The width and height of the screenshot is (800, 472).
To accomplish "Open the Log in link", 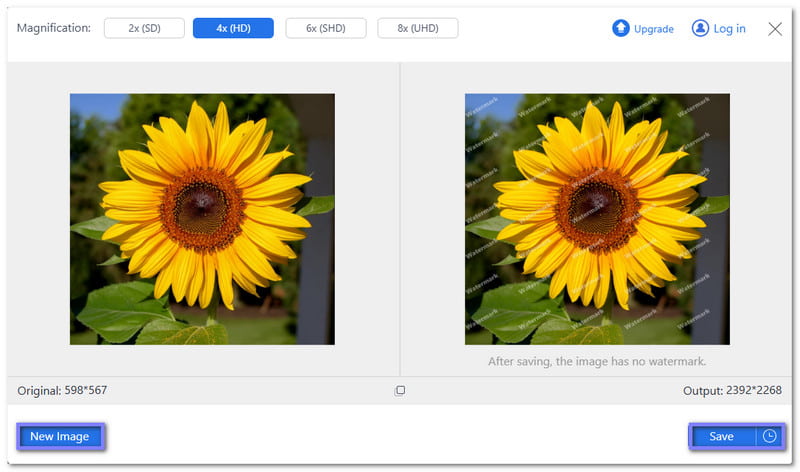I will (729, 29).
